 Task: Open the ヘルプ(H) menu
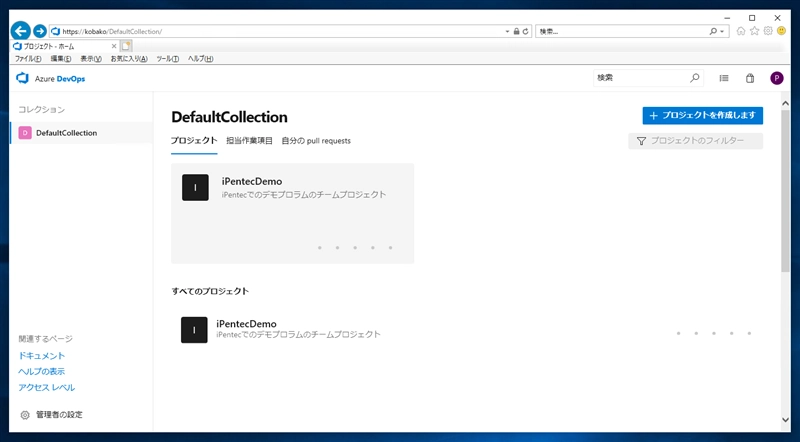pyautogui.click(x=201, y=59)
